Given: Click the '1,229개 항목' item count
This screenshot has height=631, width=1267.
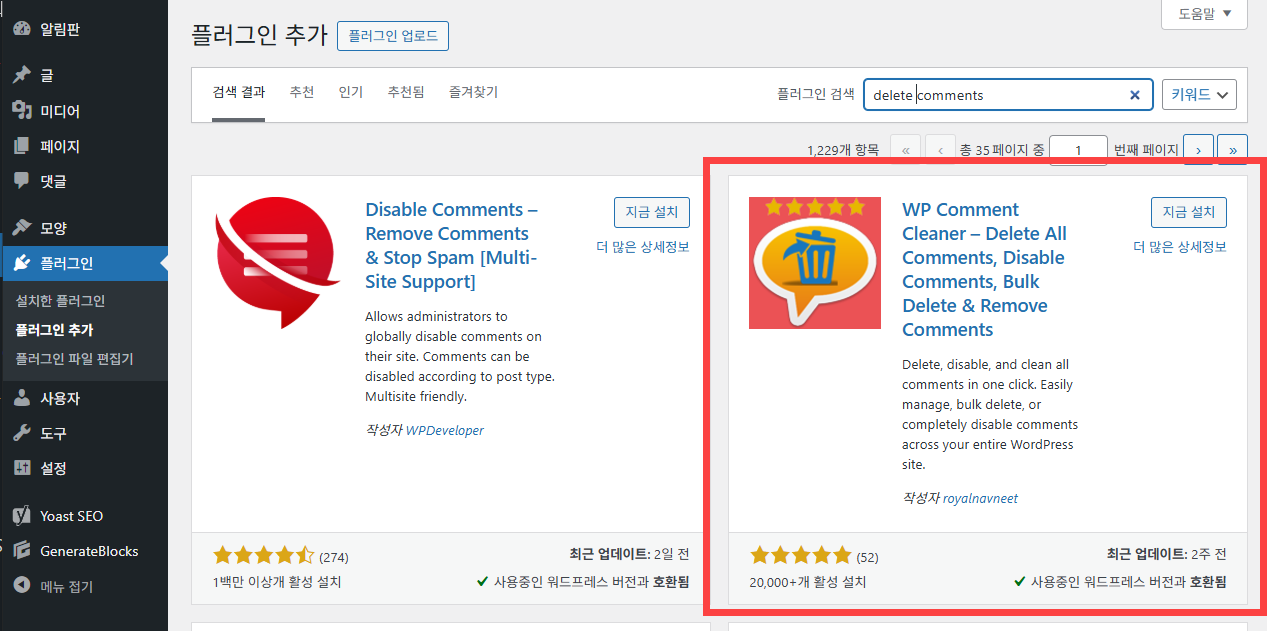Looking at the screenshot, I should click(842, 150).
